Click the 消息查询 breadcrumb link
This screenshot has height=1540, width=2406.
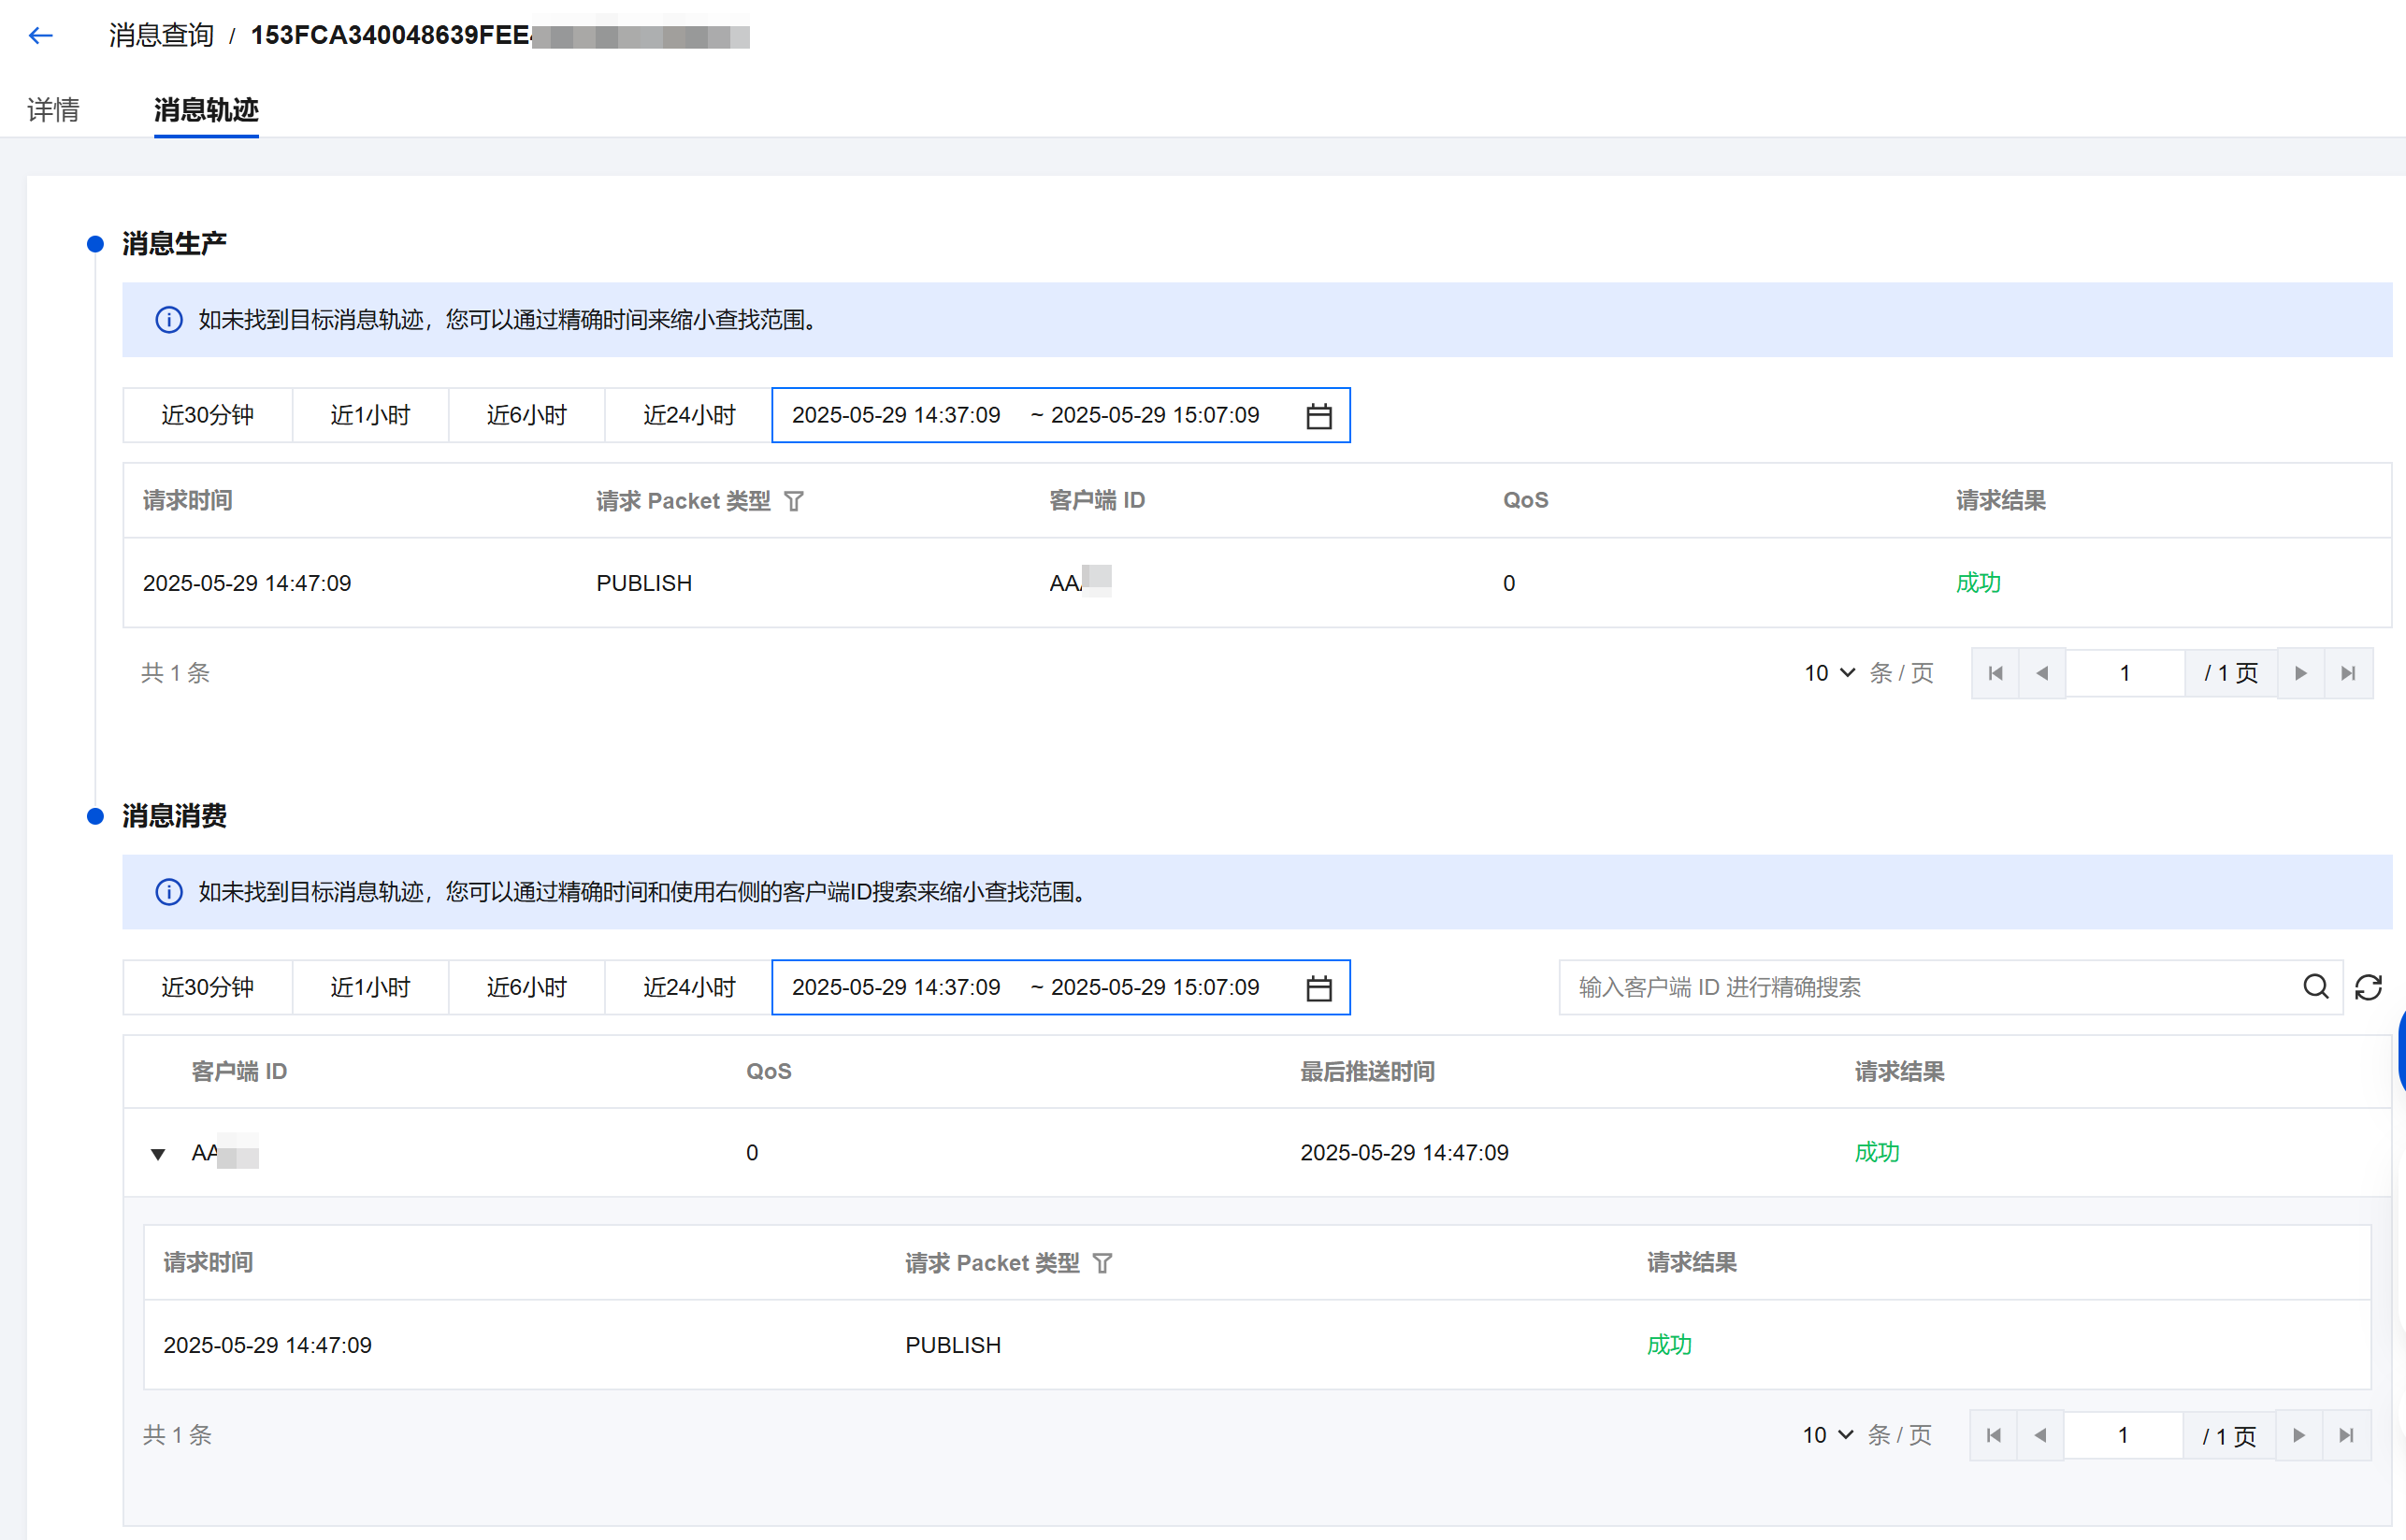tap(161, 36)
